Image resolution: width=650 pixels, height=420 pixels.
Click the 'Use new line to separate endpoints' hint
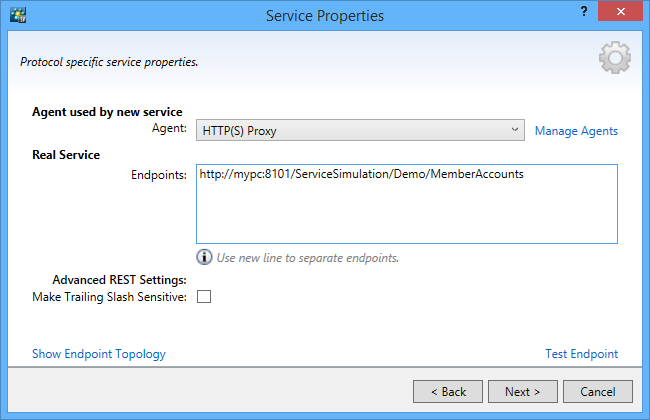click(308, 258)
